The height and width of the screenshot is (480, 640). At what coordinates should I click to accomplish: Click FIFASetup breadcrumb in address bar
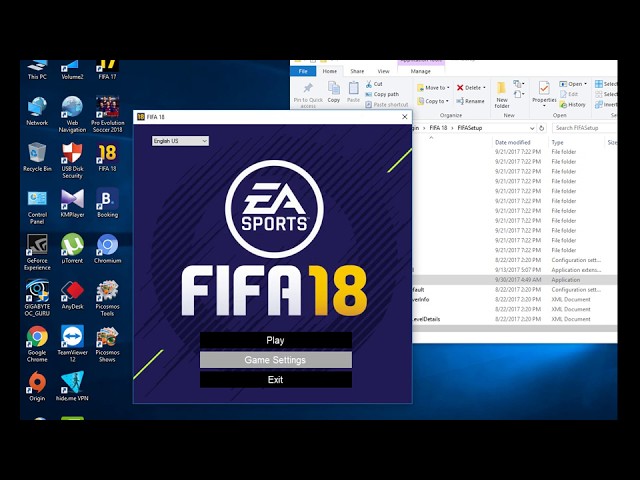(x=470, y=128)
